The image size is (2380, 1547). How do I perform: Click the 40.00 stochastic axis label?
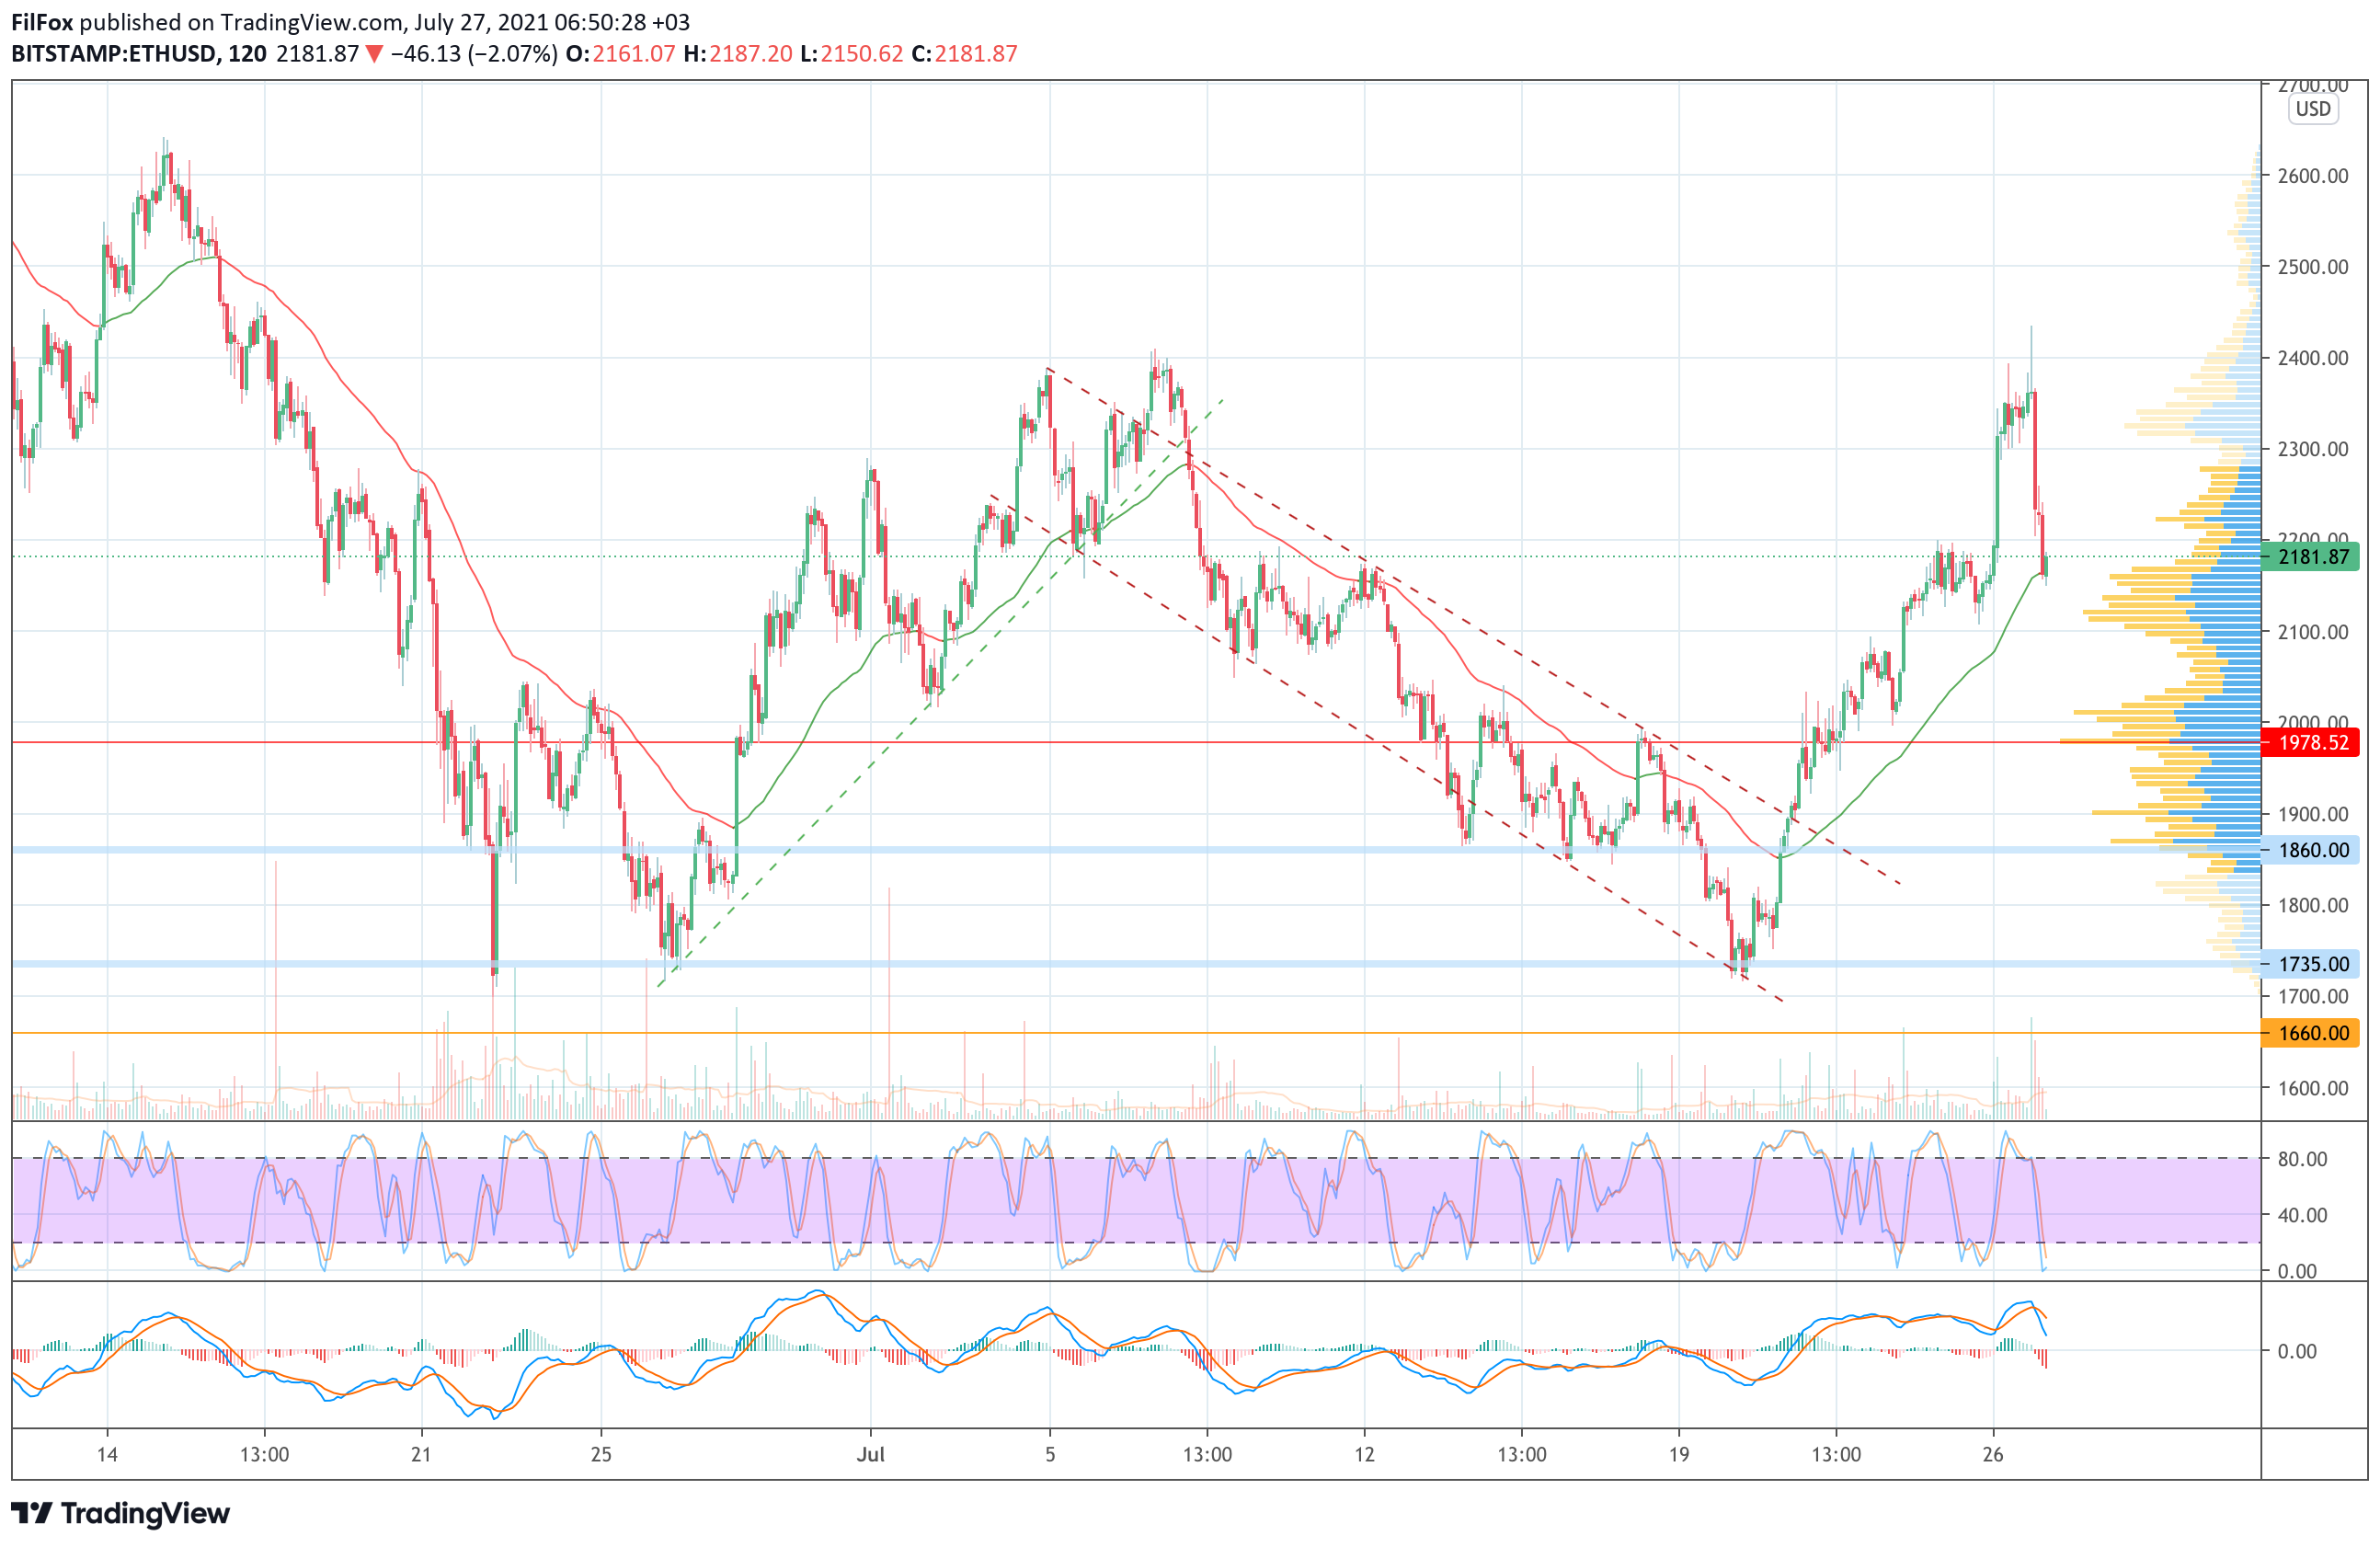[2302, 1215]
